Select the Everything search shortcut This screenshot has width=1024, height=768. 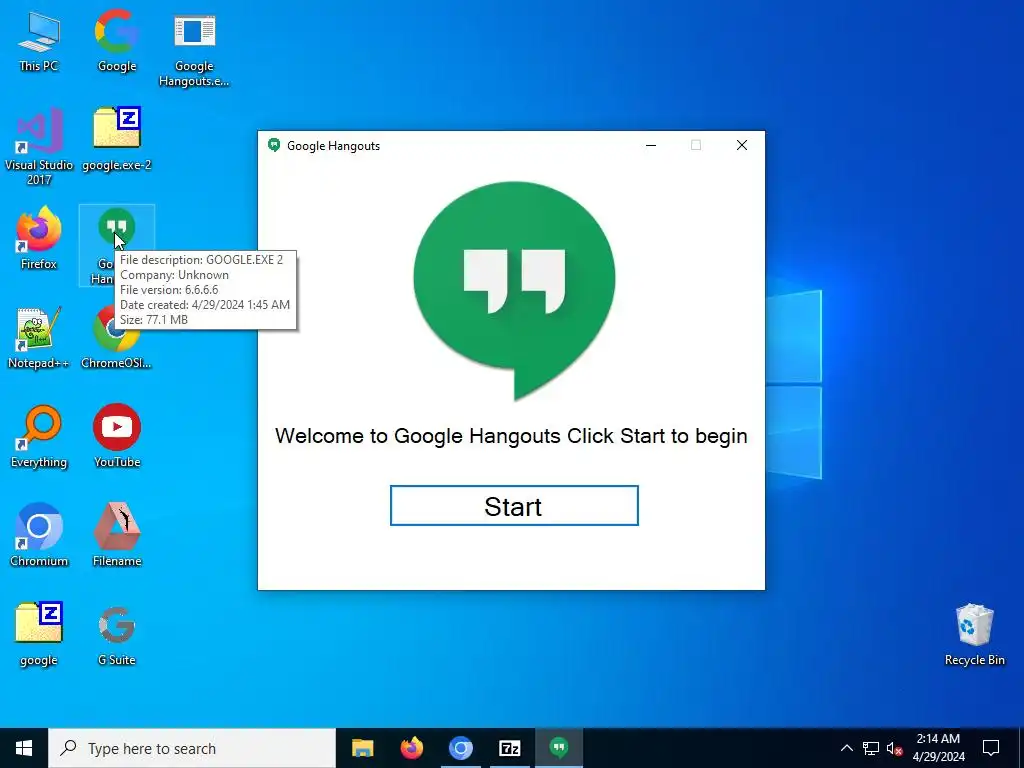tap(39, 438)
